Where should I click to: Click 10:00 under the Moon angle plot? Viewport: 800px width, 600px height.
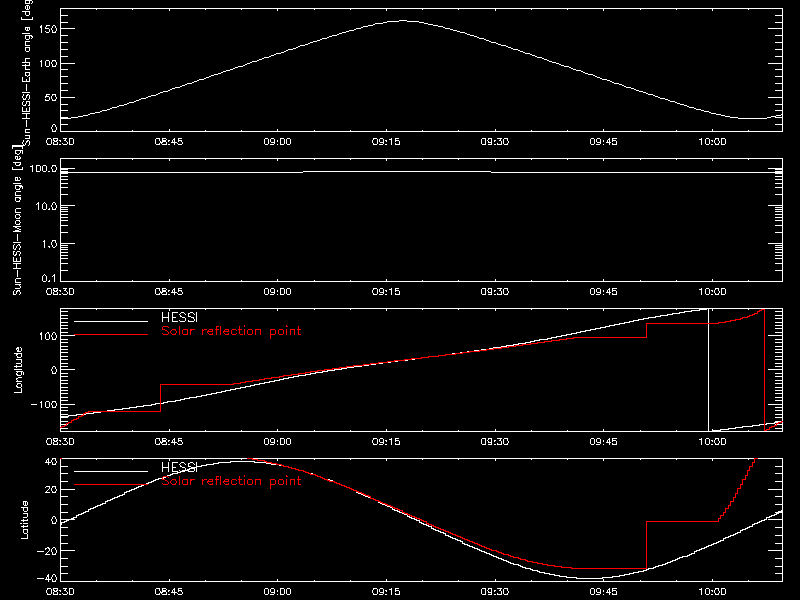pos(712,291)
